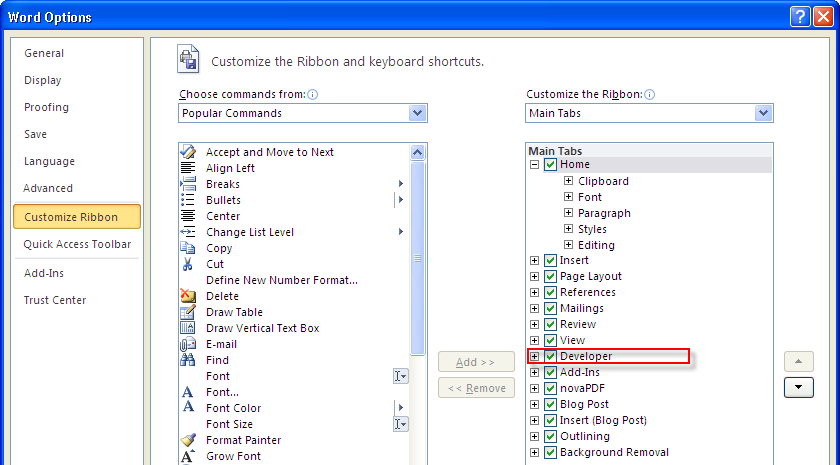The width and height of the screenshot is (840, 465).
Task: Choose the E-mail paperclip icon
Action: (188, 344)
